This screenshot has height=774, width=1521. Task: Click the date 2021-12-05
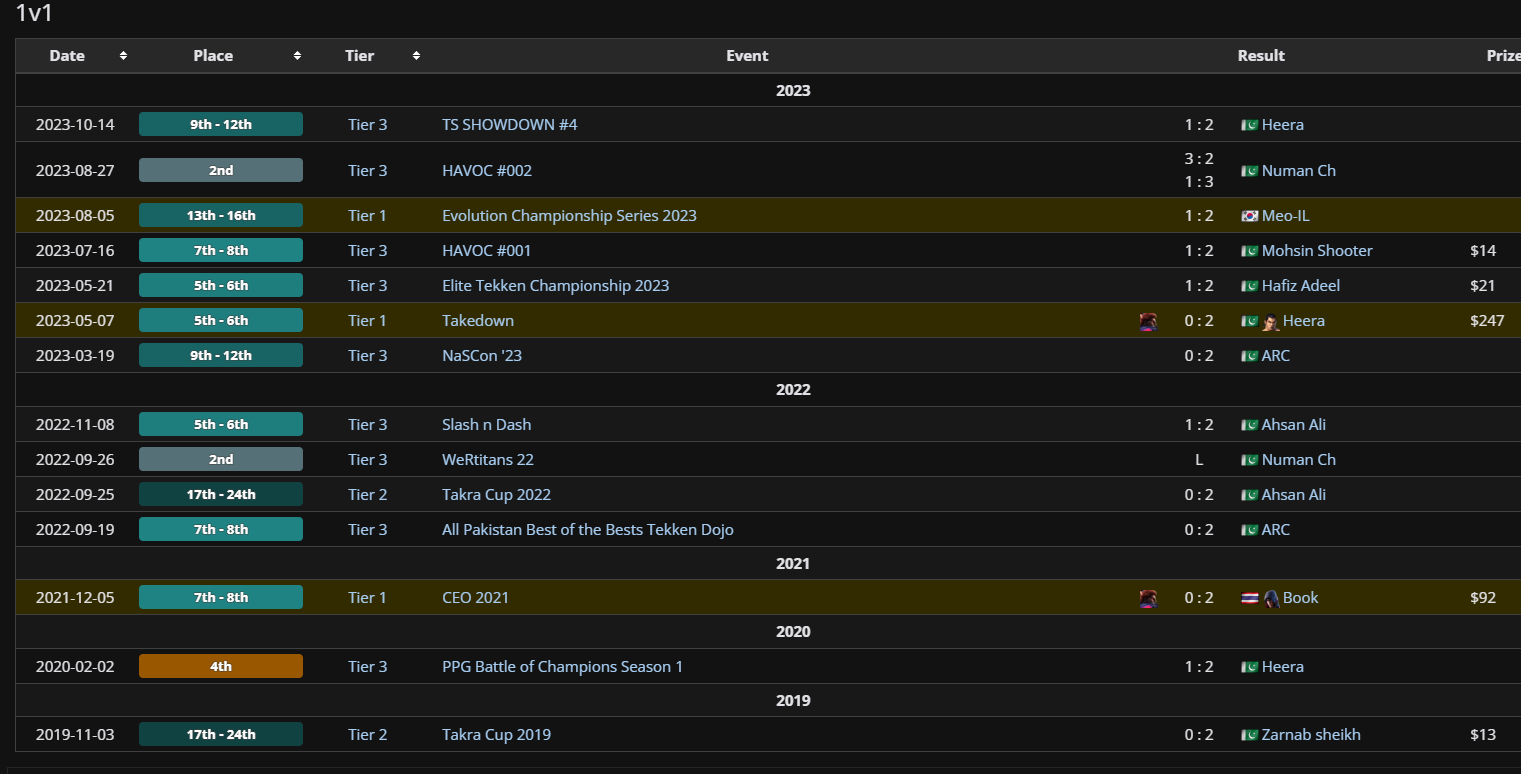75,598
